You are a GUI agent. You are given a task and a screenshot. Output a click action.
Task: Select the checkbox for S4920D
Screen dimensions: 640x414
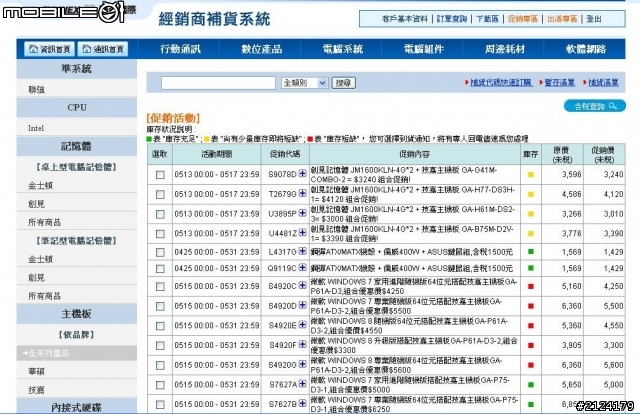(160, 306)
